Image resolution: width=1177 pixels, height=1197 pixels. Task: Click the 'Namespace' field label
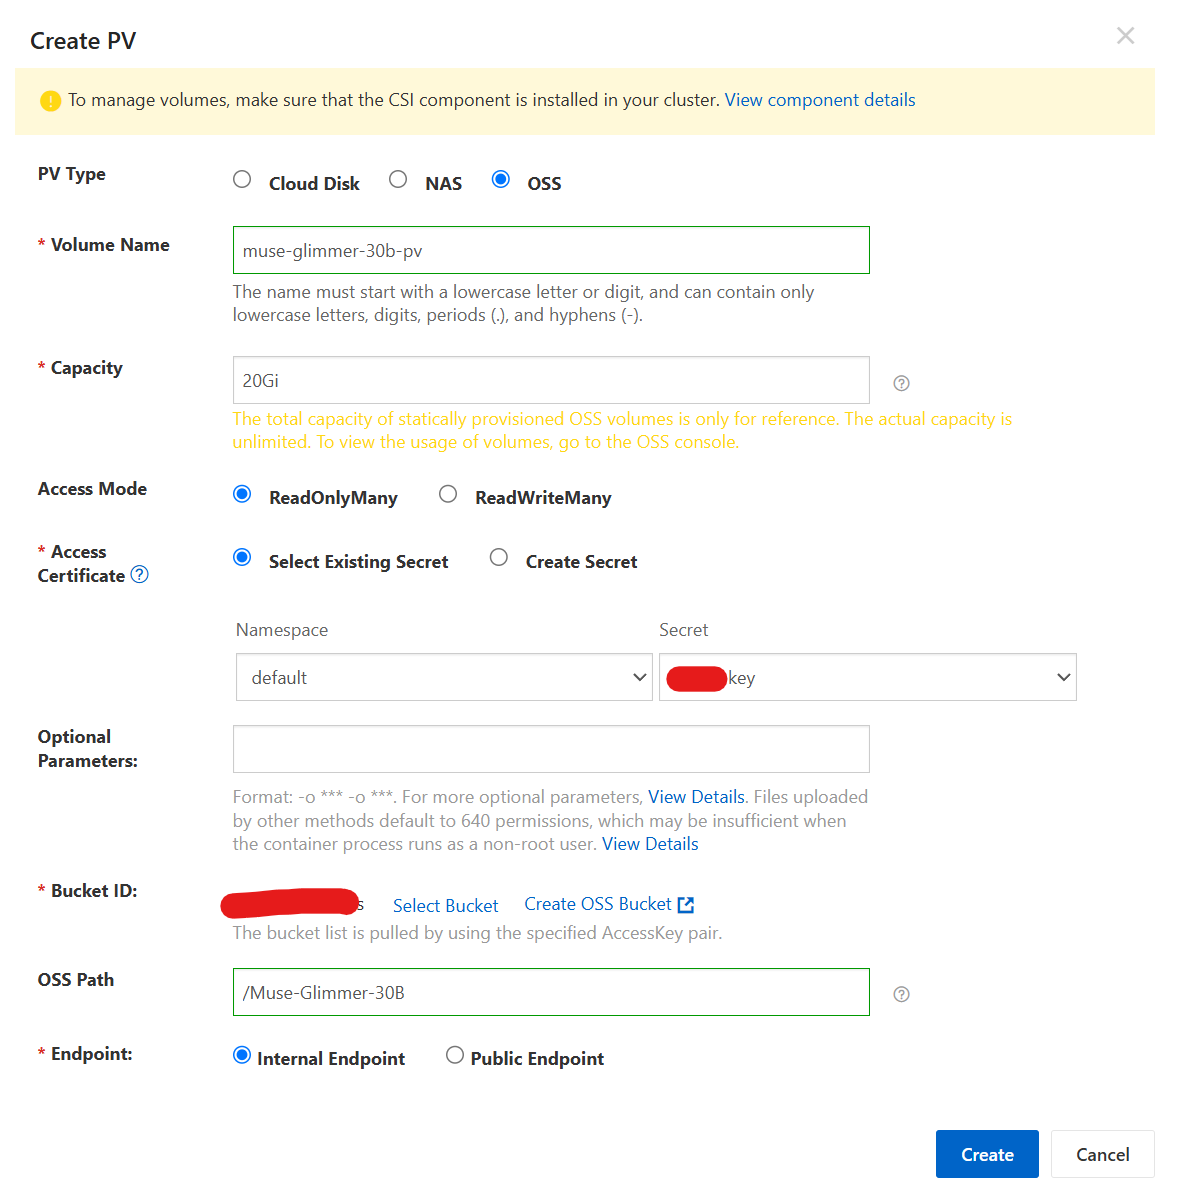[282, 630]
